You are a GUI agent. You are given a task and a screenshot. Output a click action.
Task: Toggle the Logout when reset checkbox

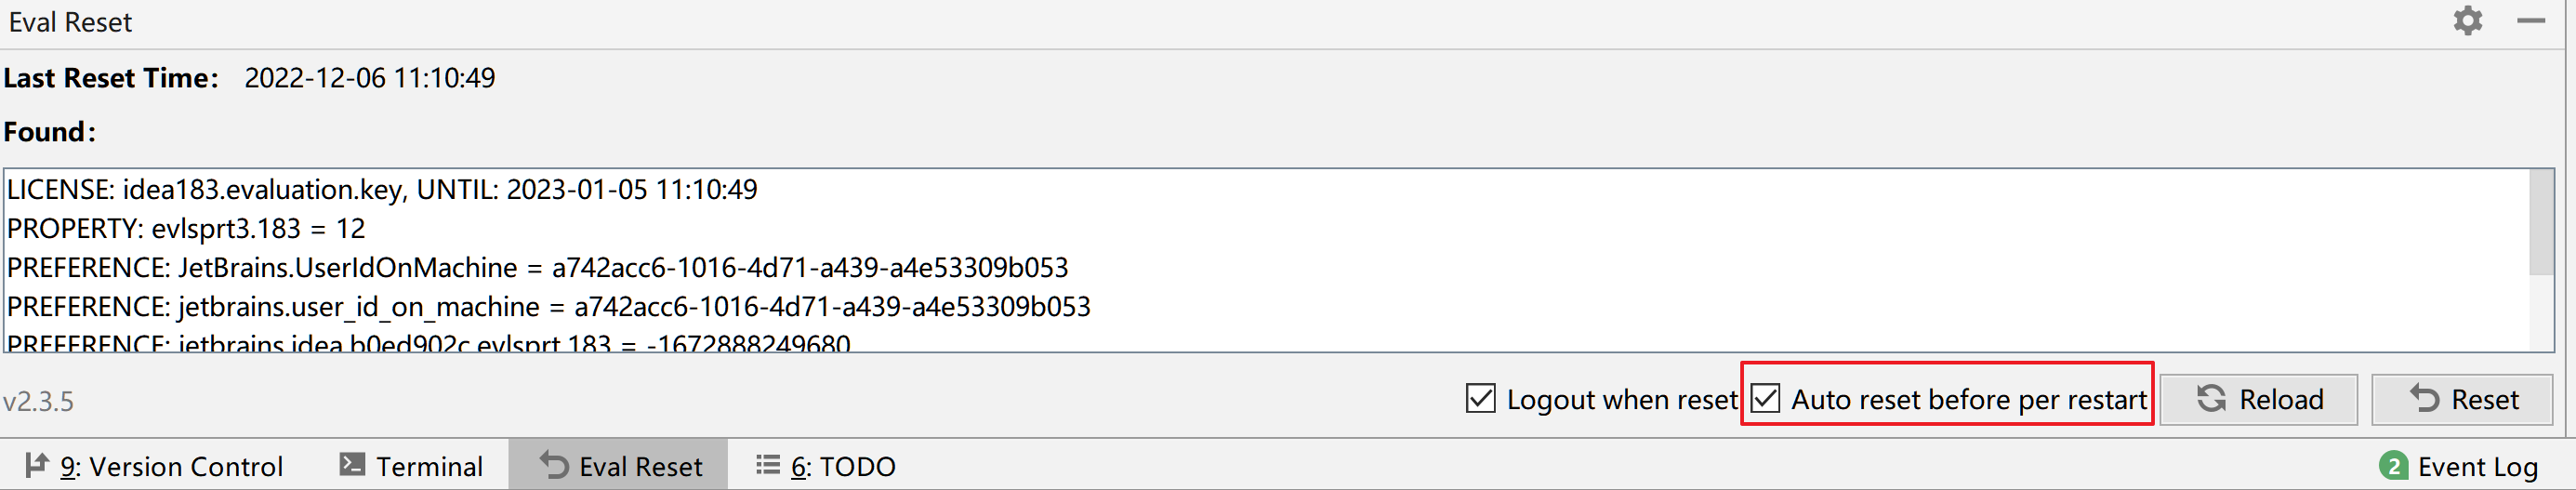coord(1481,398)
